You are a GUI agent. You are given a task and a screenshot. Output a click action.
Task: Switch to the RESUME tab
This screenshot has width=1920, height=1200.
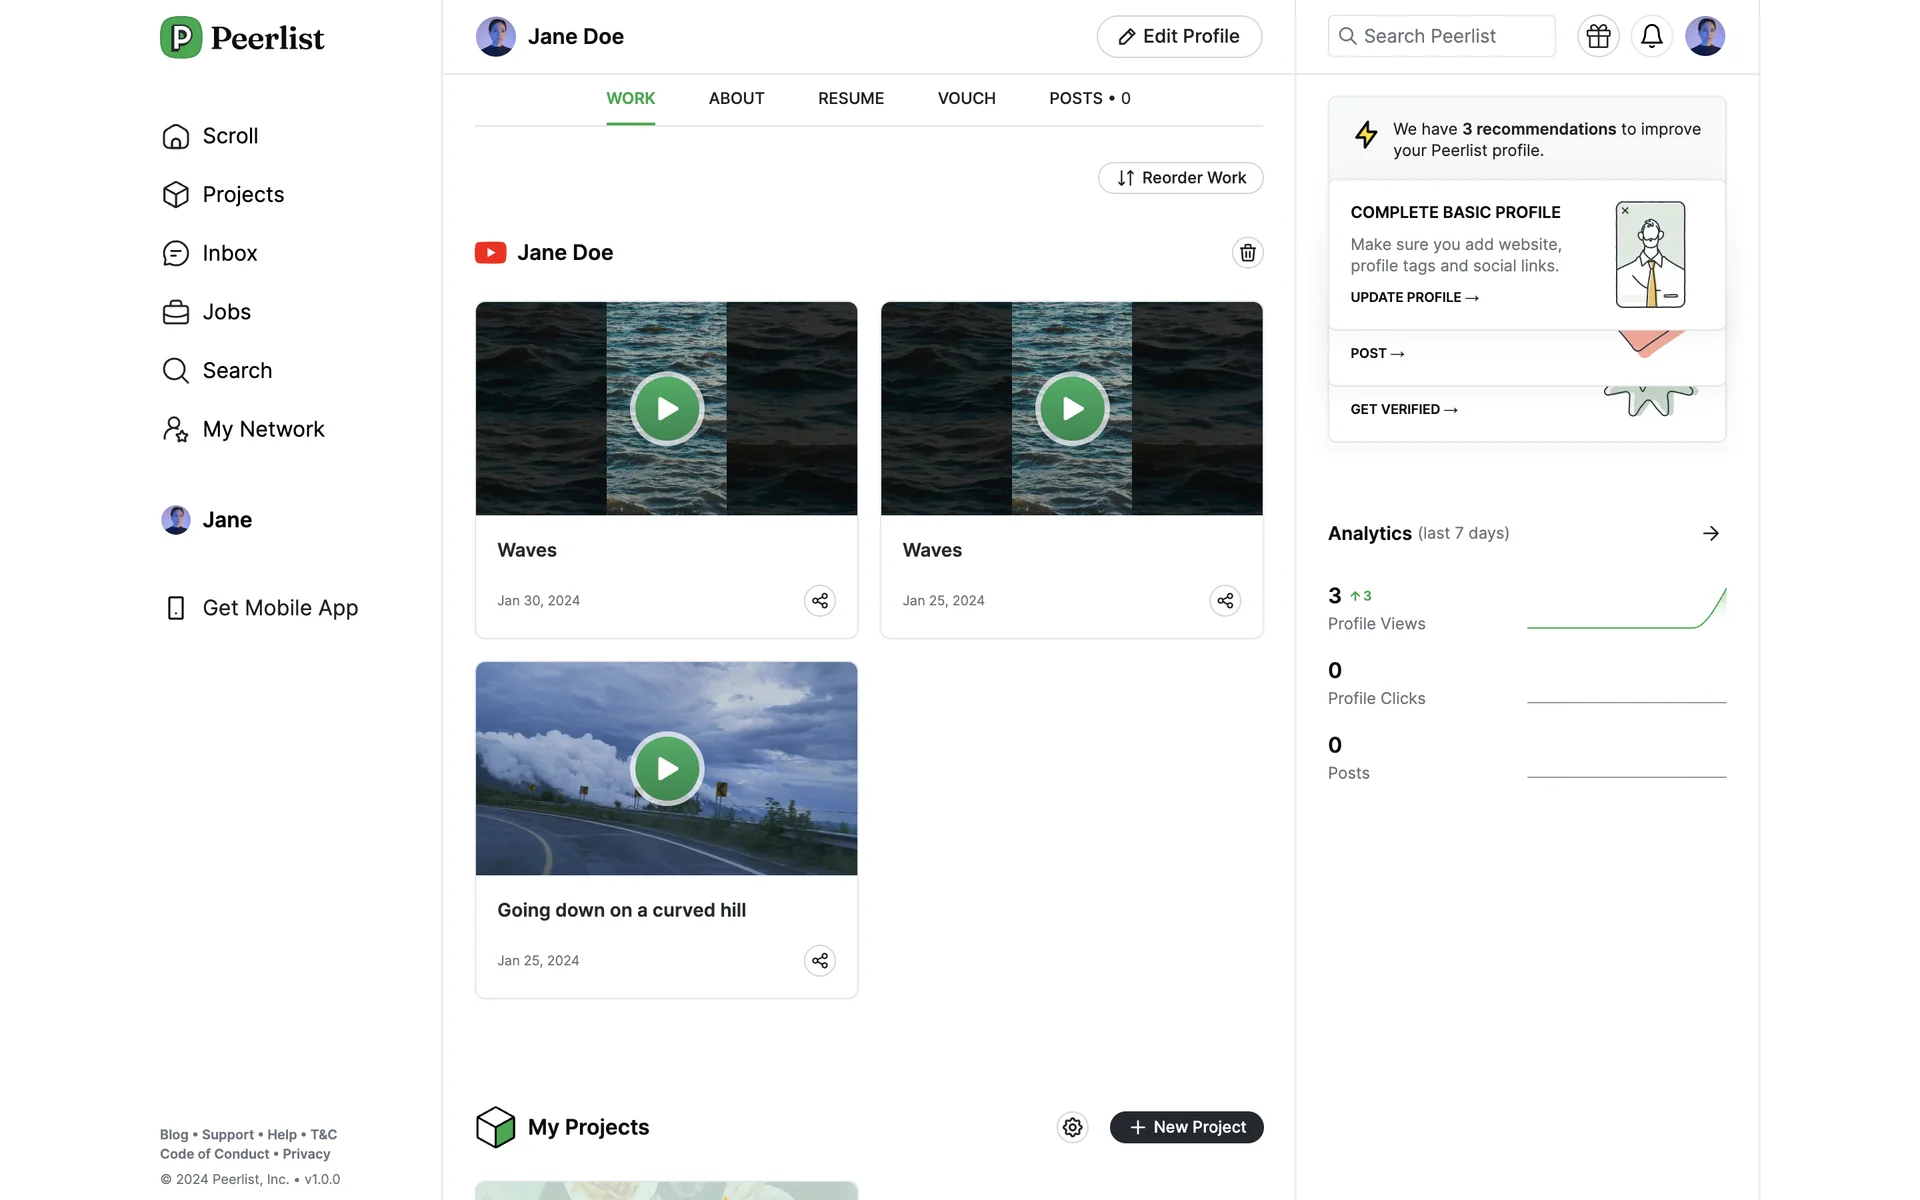click(850, 99)
